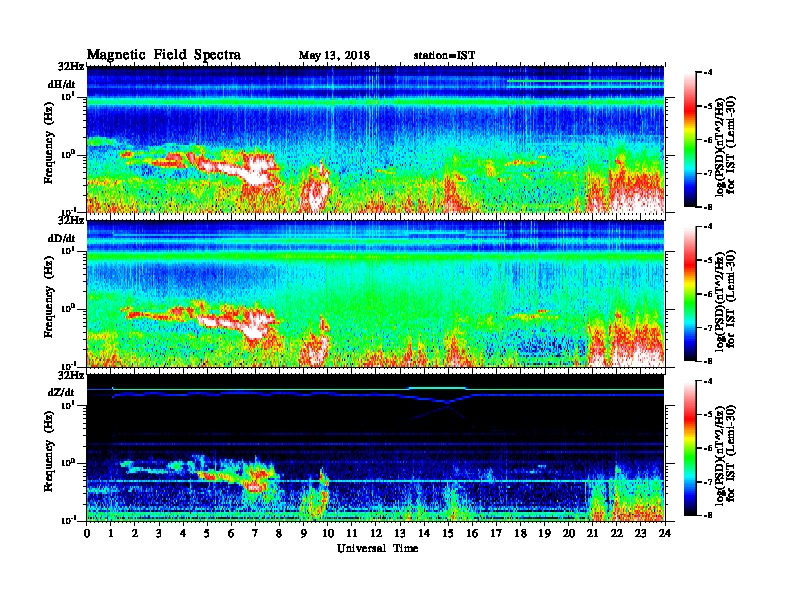Click hour 22 on the Universal Time axis
The image size is (792, 612).
617,533
